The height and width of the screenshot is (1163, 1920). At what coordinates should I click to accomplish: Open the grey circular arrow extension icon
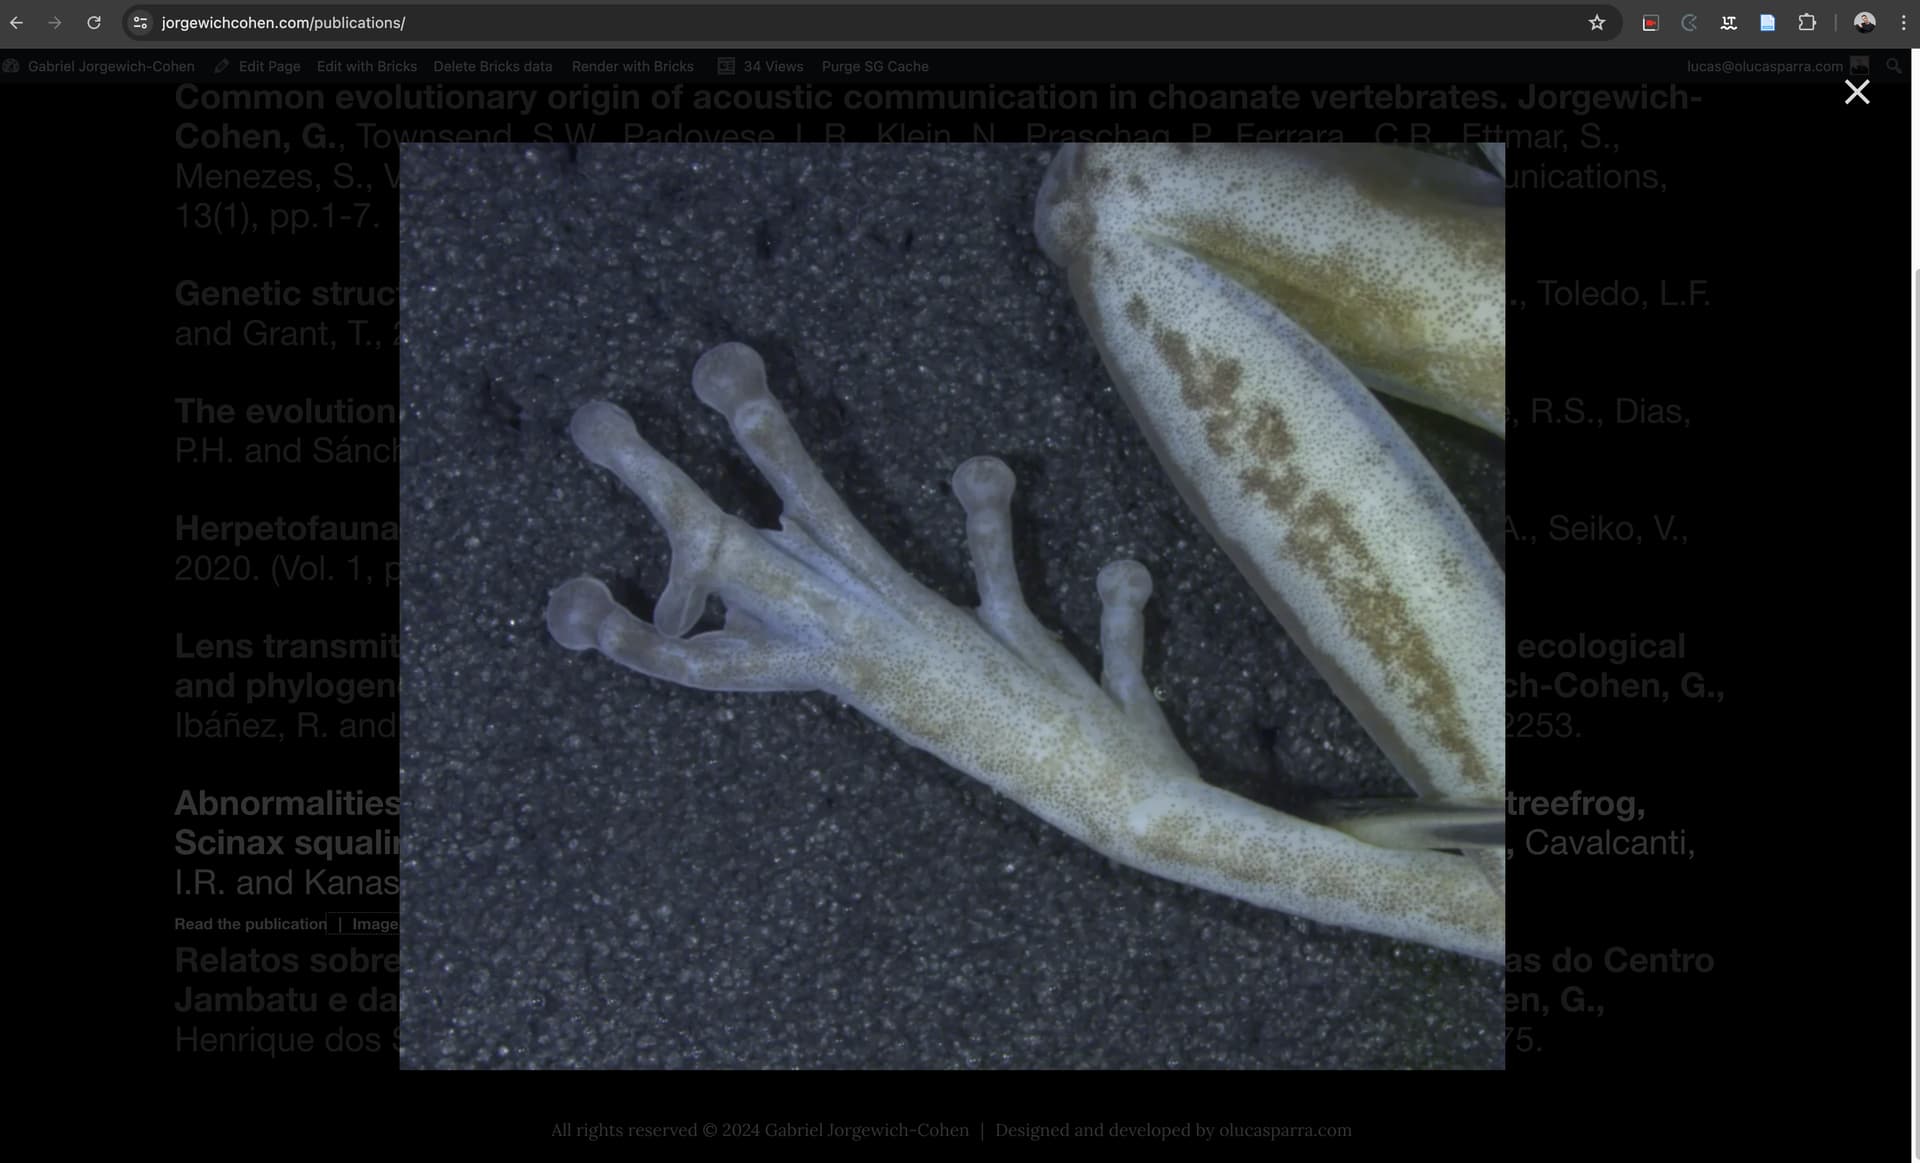[1690, 22]
